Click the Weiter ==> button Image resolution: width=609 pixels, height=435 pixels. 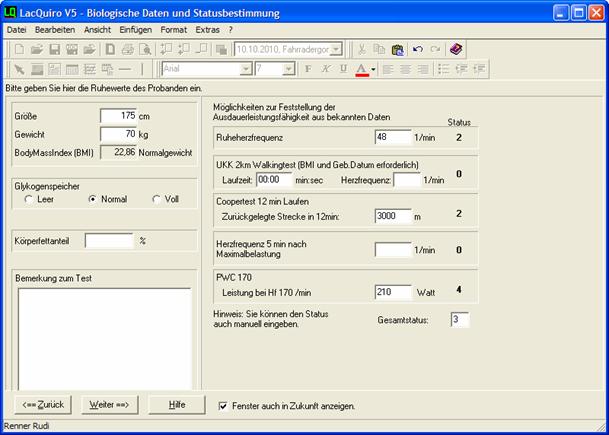pyautogui.click(x=109, y=405)
